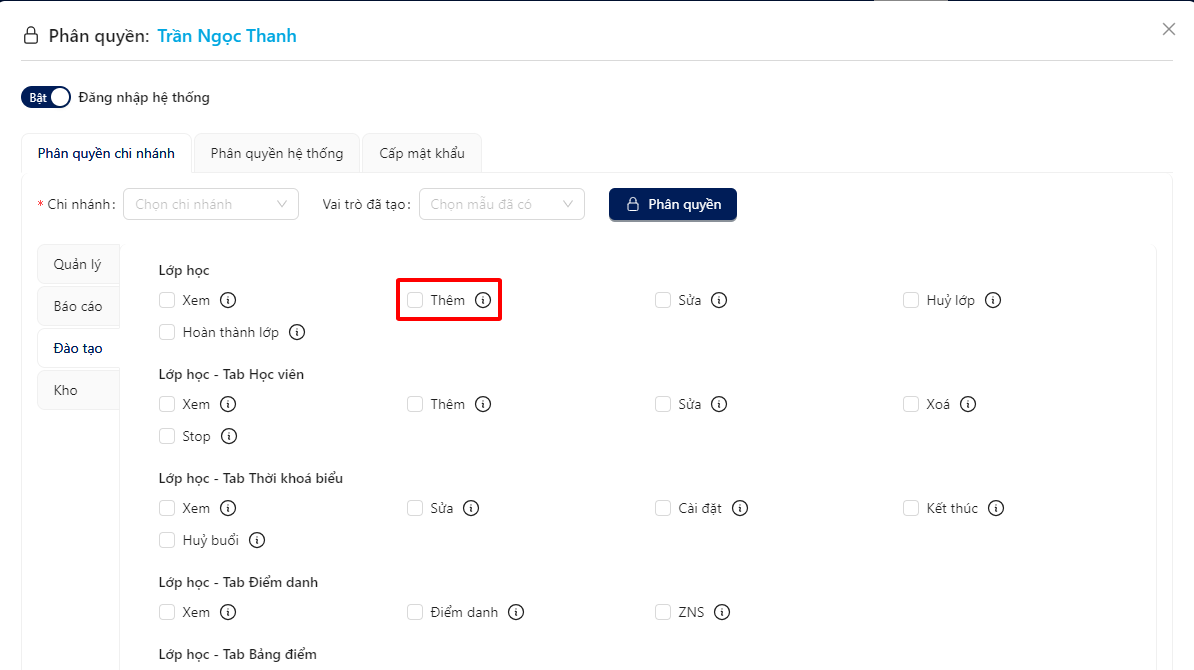1194x670 pixels.
Task: Click info icon for Thời khoá biểu Sửa
Action: coord(471,508)
